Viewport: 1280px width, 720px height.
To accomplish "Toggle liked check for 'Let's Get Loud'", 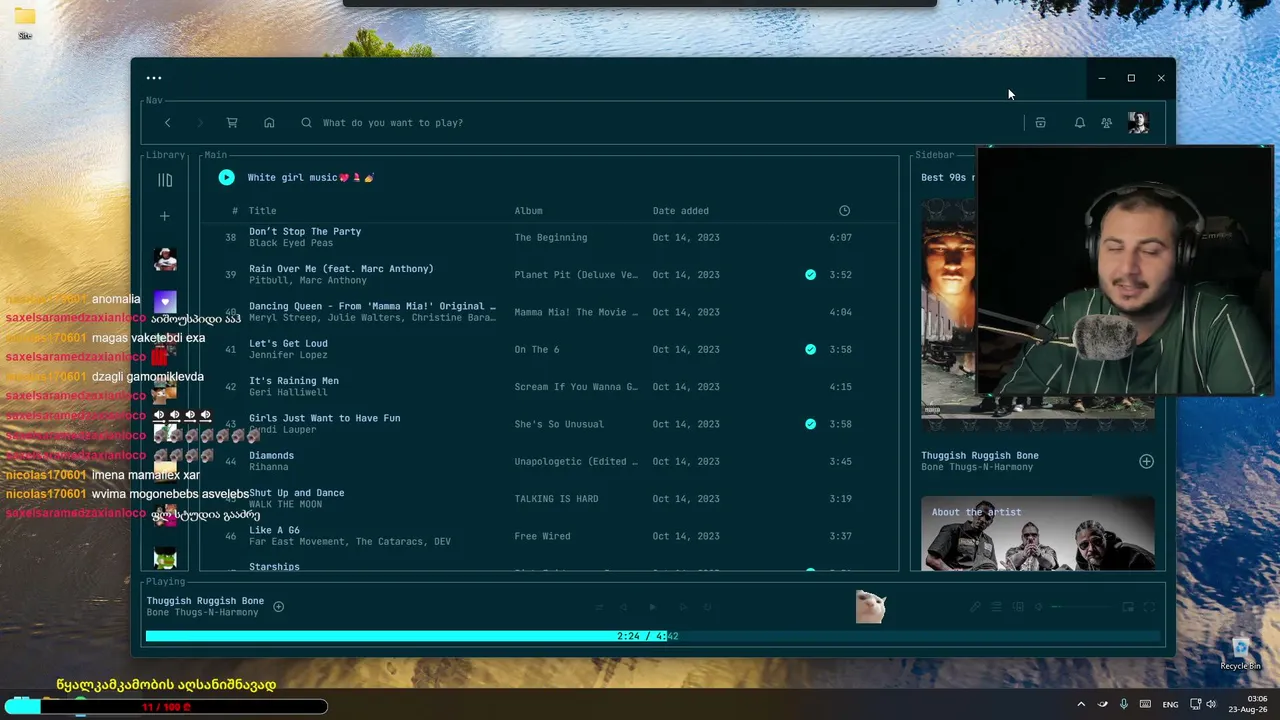I will (810, 350).
